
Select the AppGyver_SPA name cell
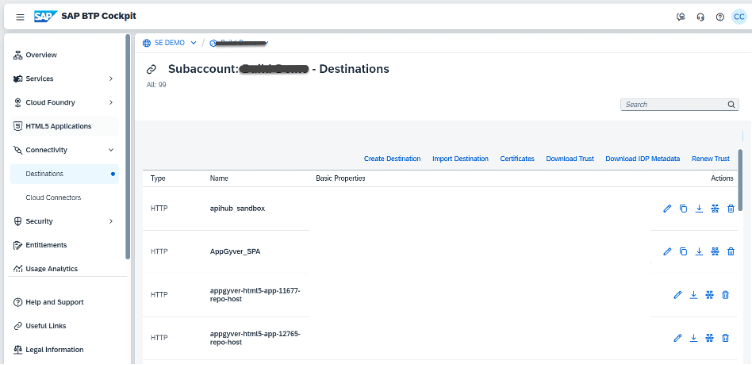235,251
